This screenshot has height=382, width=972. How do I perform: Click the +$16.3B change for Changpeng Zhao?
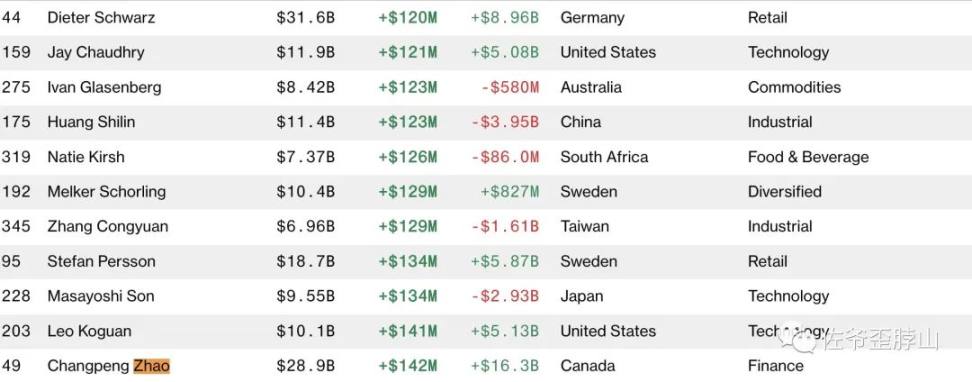pos(505,366)
